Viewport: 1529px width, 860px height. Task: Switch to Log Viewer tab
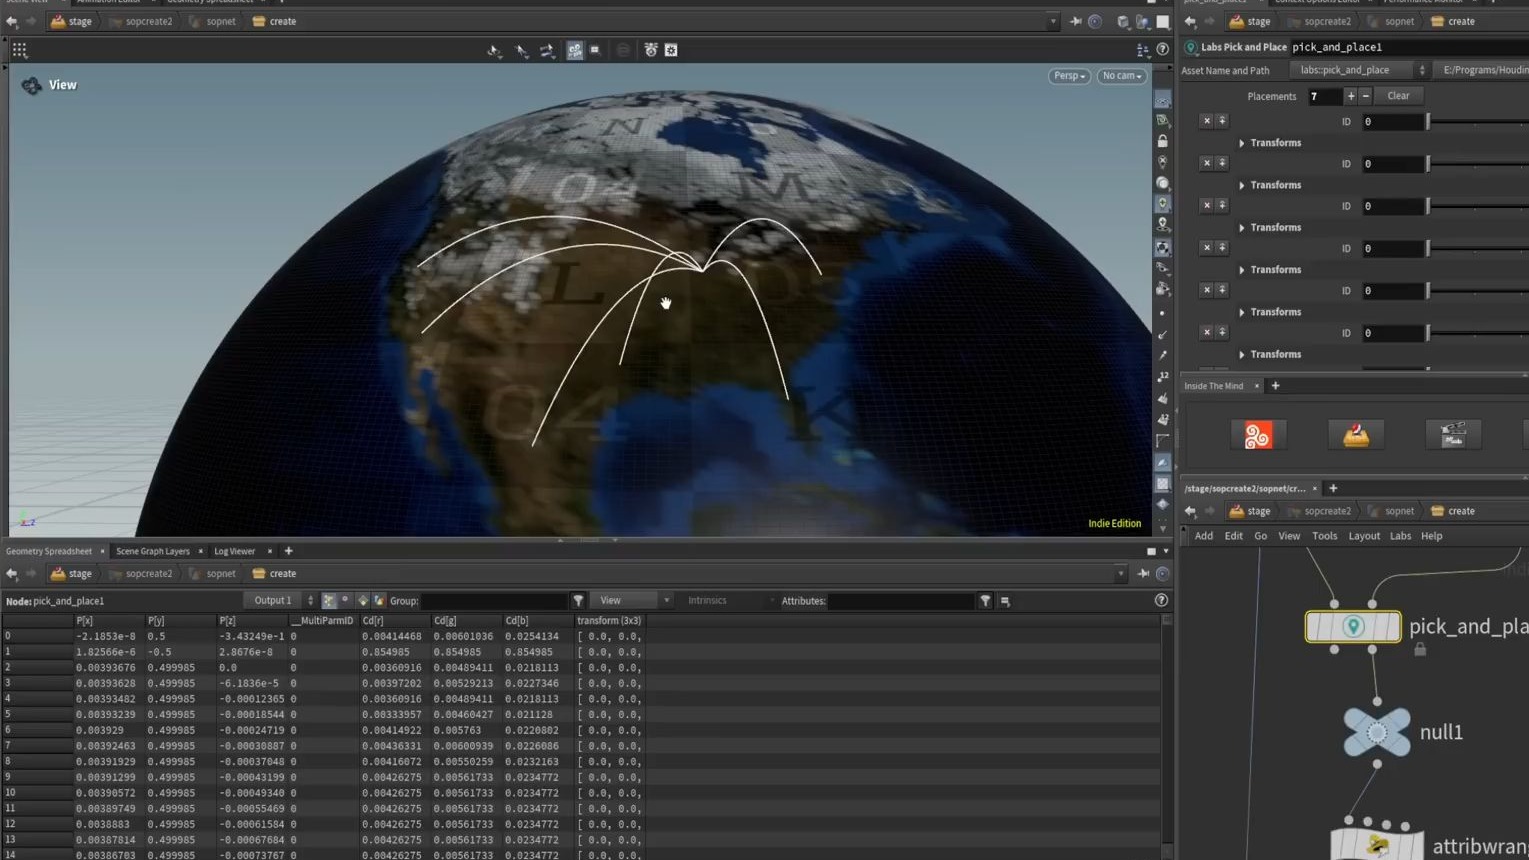234,551
